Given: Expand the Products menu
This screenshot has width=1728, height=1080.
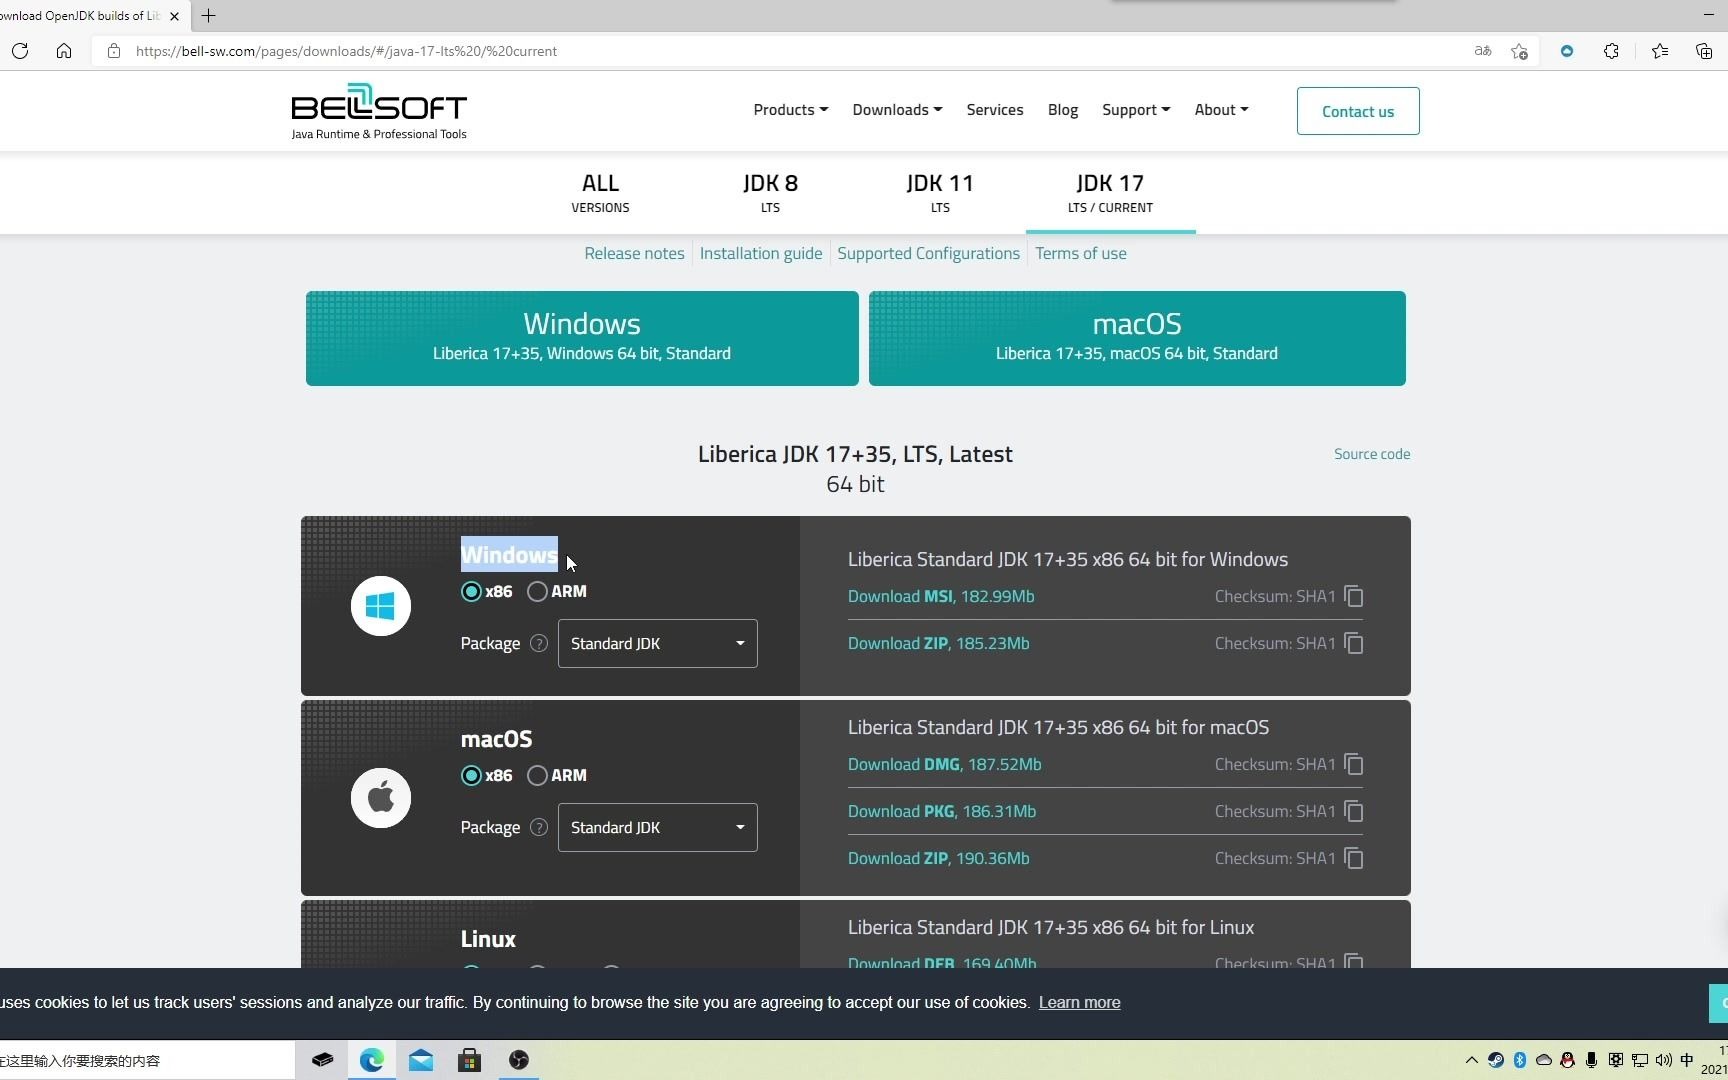Looking at the screenshot, I should (791, 110).
